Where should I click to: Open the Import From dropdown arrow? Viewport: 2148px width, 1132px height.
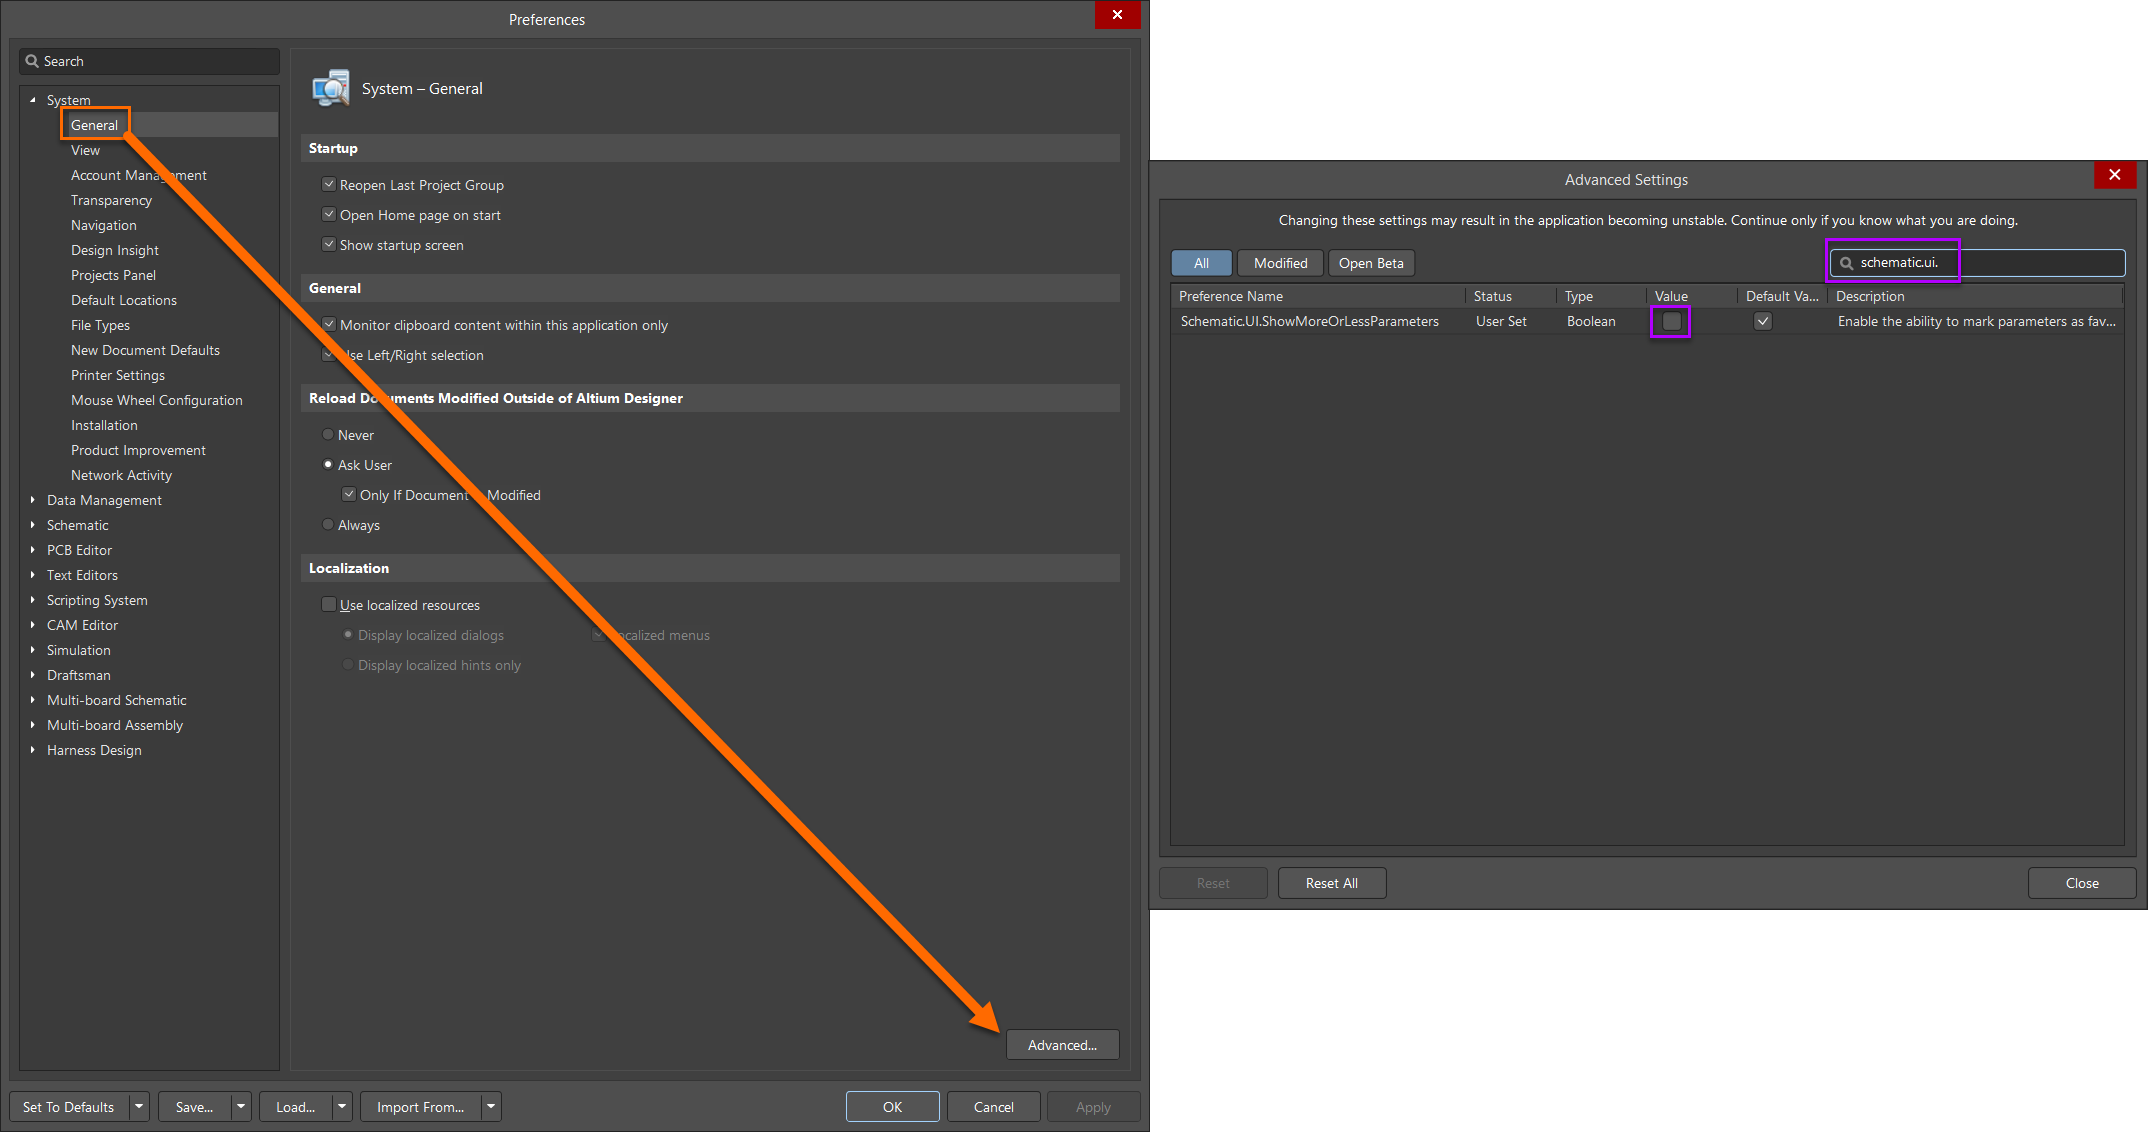pos(491,1107)
